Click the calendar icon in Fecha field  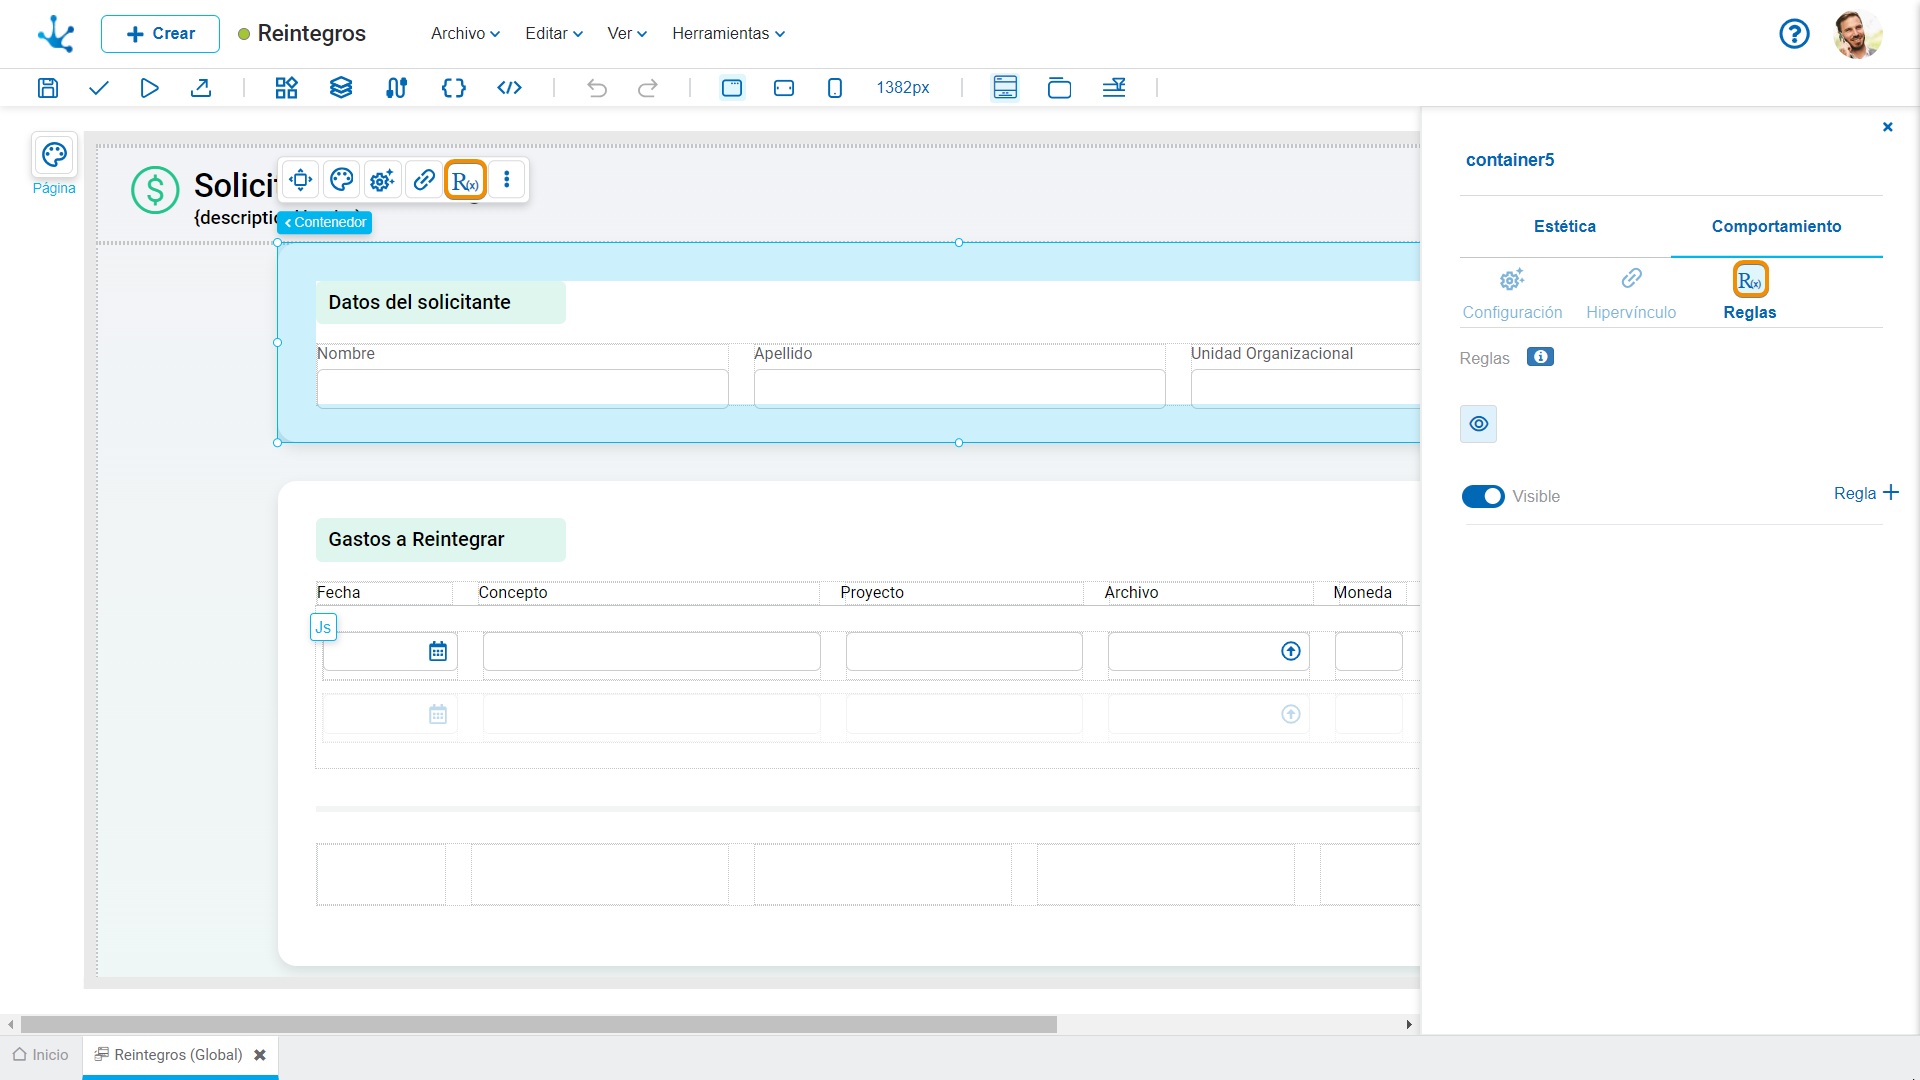click(438, 652)
